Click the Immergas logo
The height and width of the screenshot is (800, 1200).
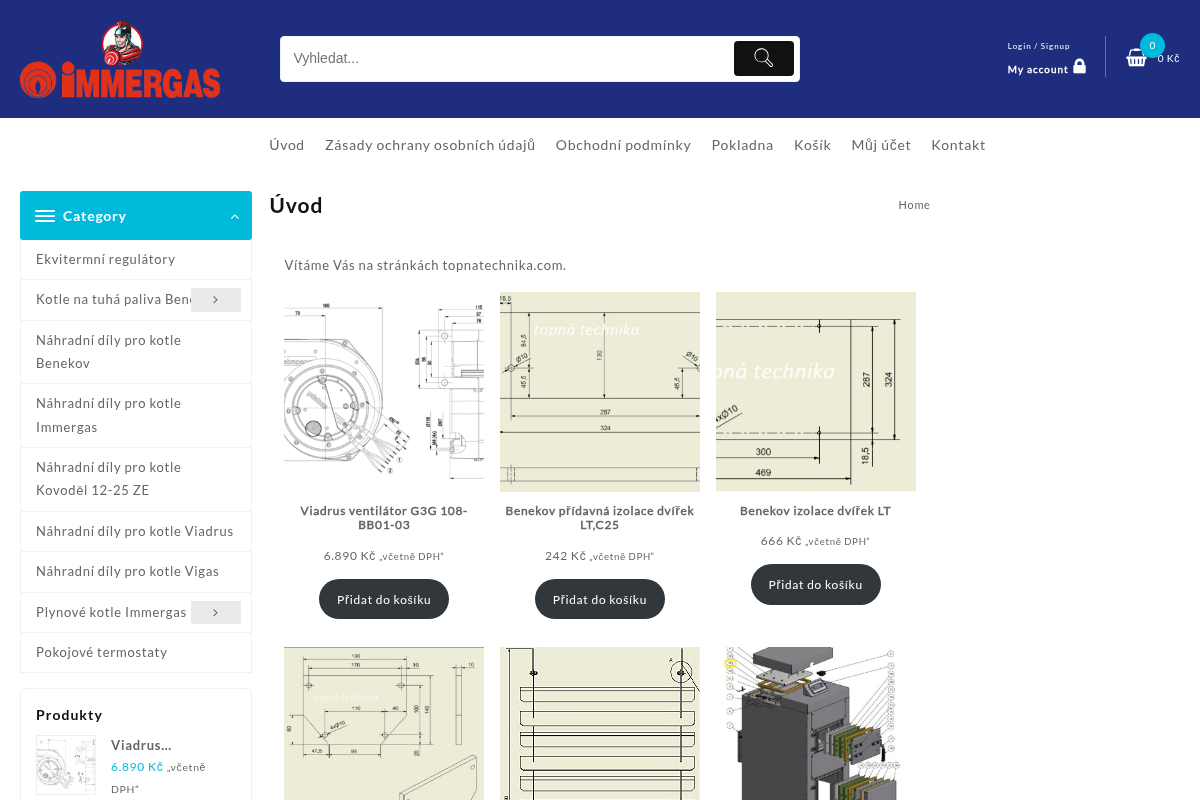[x=120, y=60]
